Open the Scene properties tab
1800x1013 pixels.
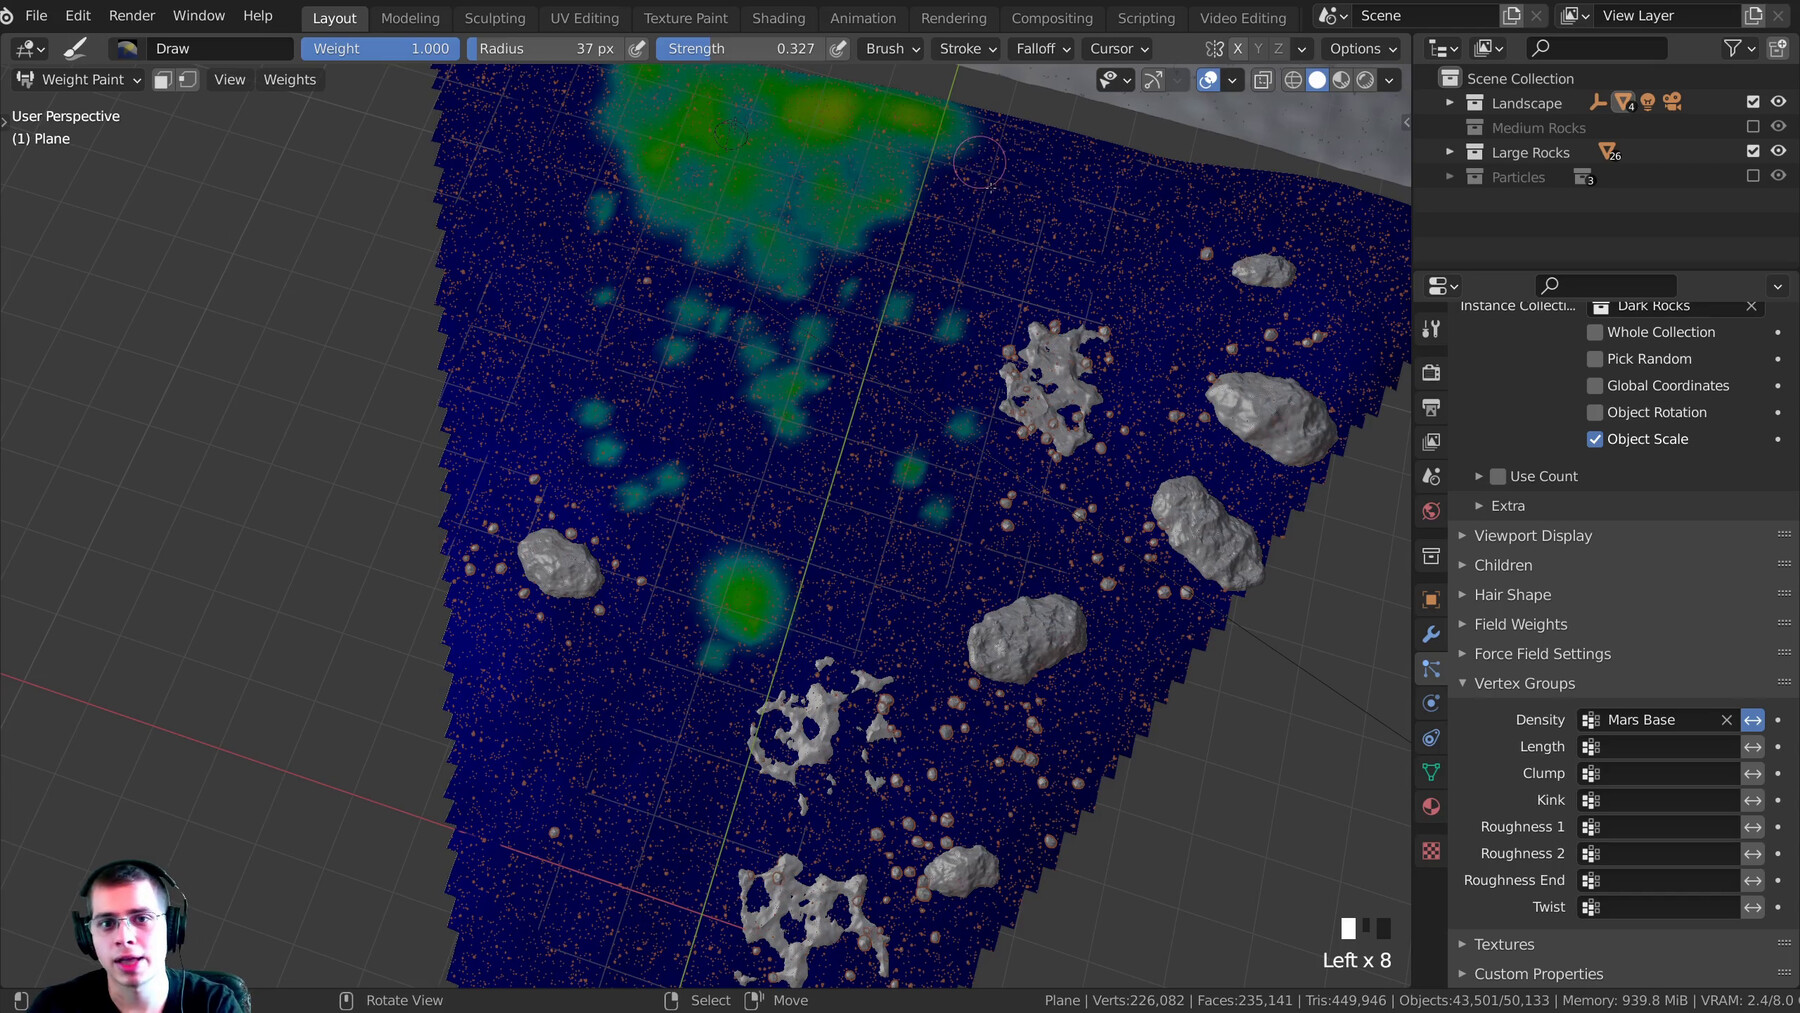(1431, 476)
